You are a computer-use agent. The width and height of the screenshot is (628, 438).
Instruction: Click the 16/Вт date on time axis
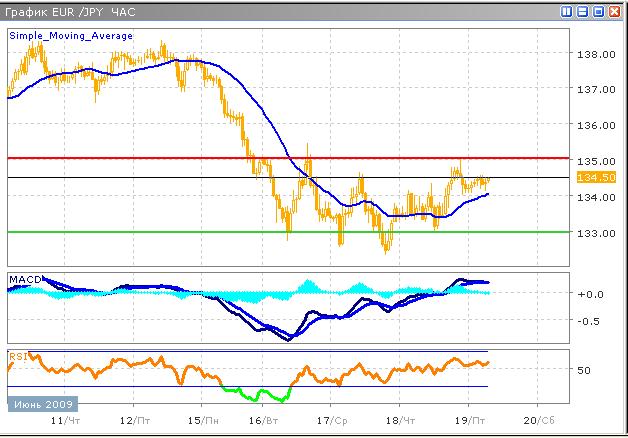[x=263, y=422]
